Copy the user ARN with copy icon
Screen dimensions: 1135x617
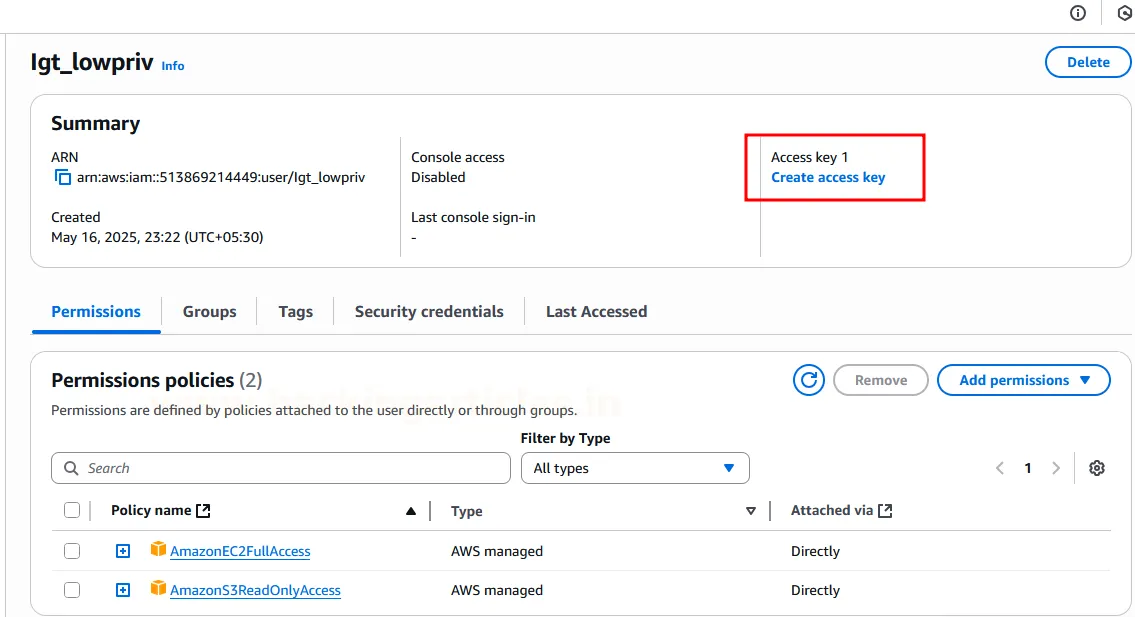[63, 178]
